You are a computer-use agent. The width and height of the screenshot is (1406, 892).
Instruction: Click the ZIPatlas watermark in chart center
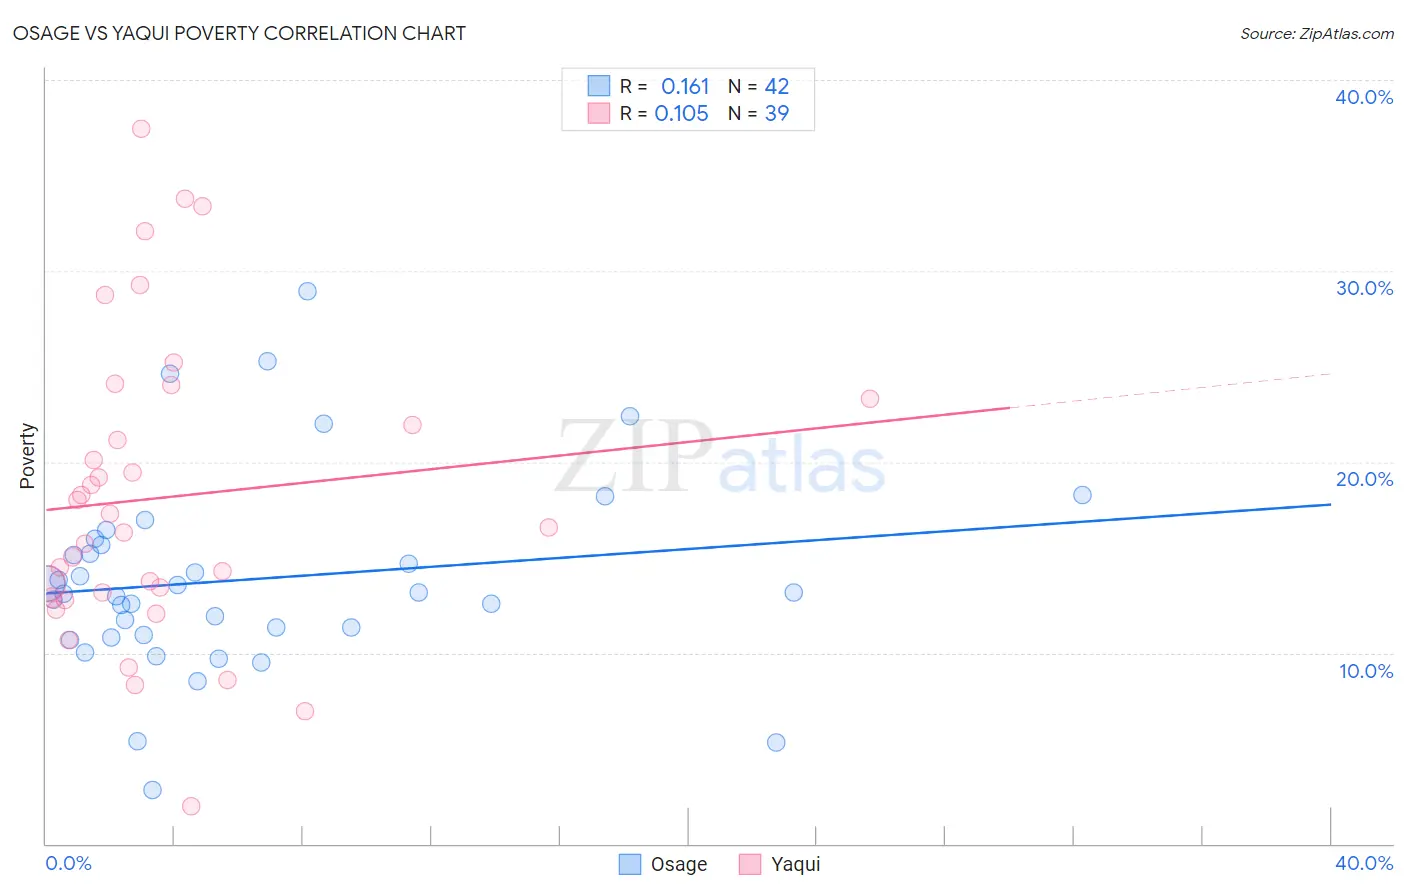point(720,457)
